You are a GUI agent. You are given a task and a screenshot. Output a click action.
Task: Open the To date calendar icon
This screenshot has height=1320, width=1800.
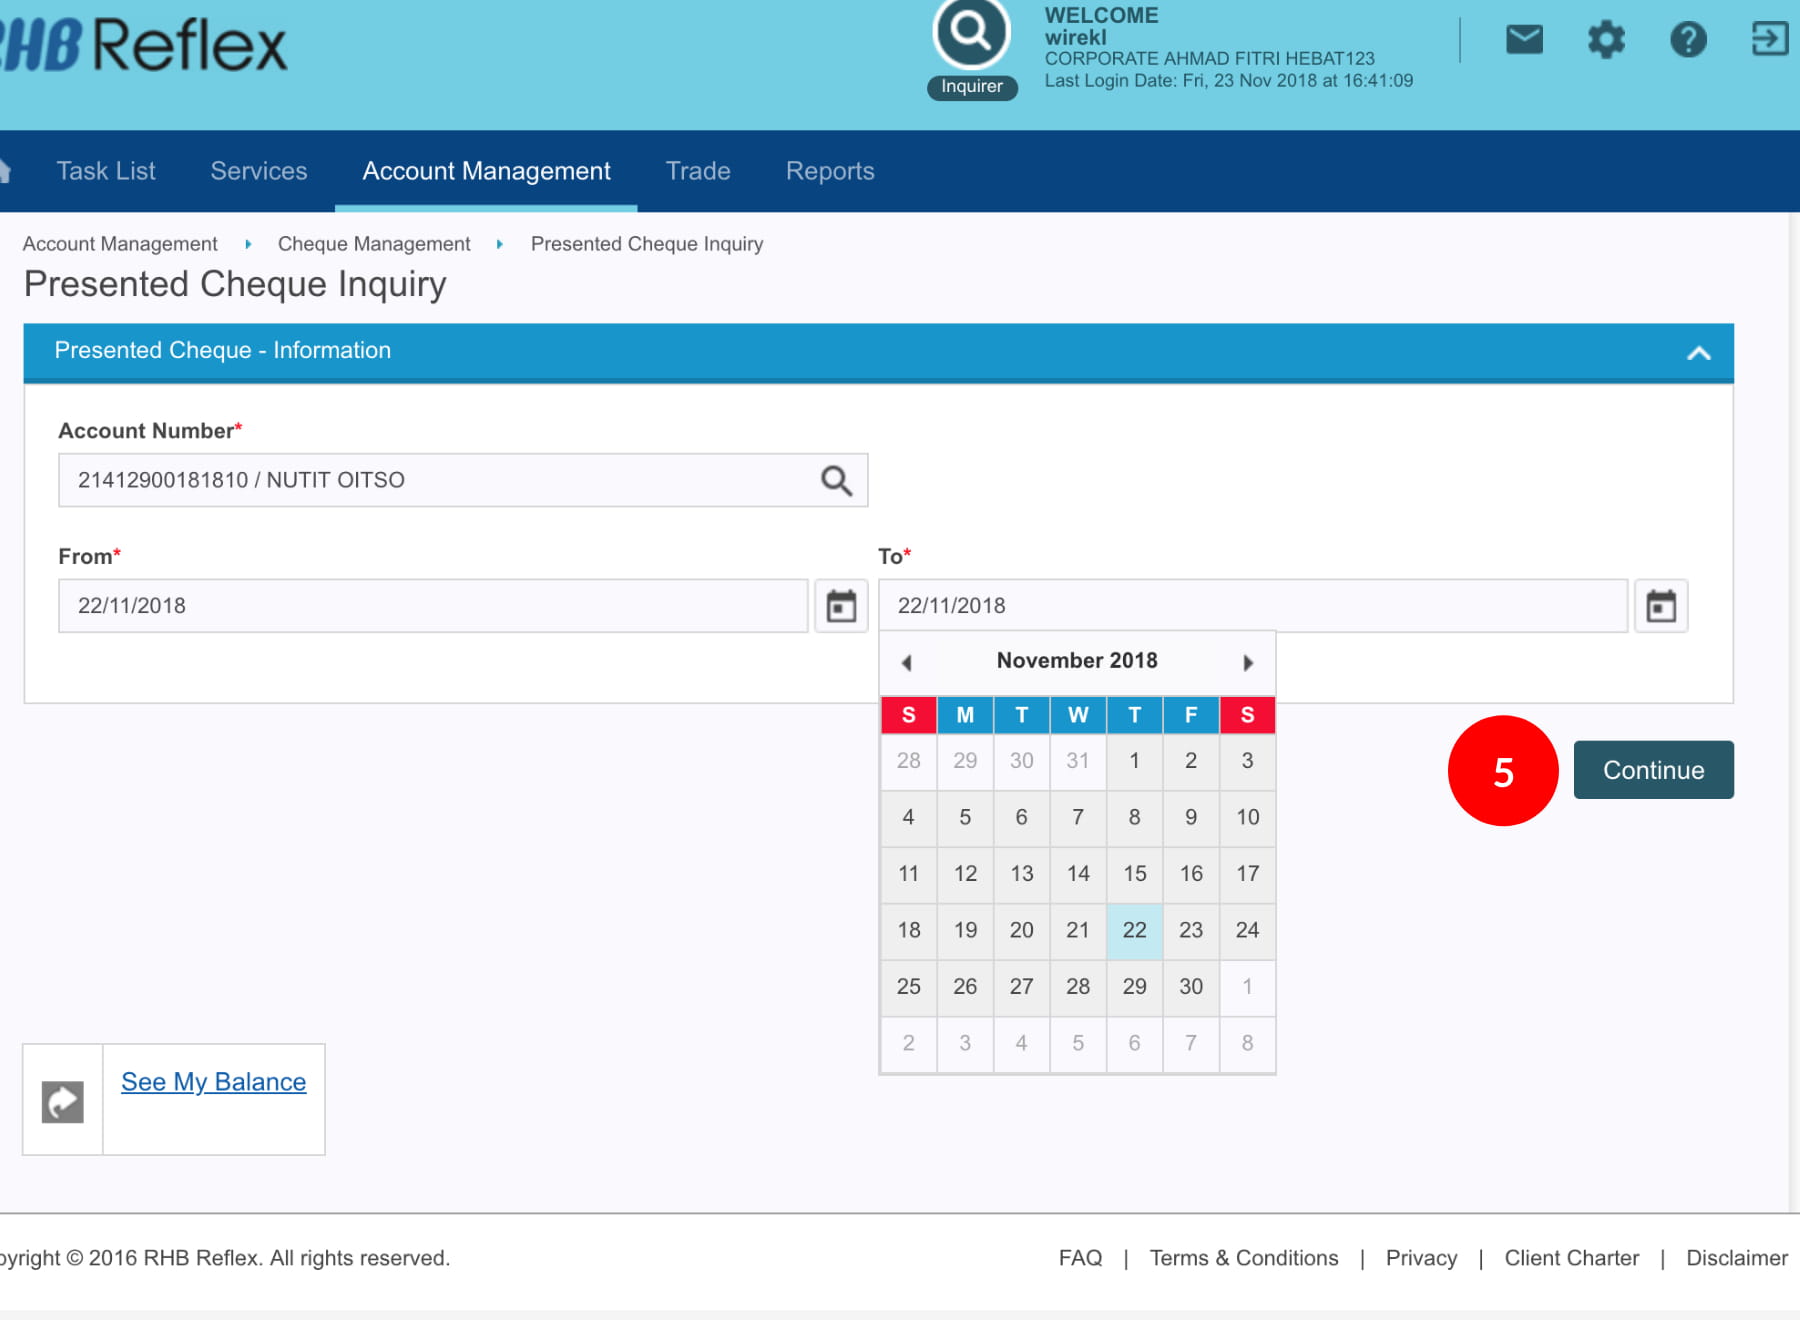pyautogui.click(x=1661, y=606)
